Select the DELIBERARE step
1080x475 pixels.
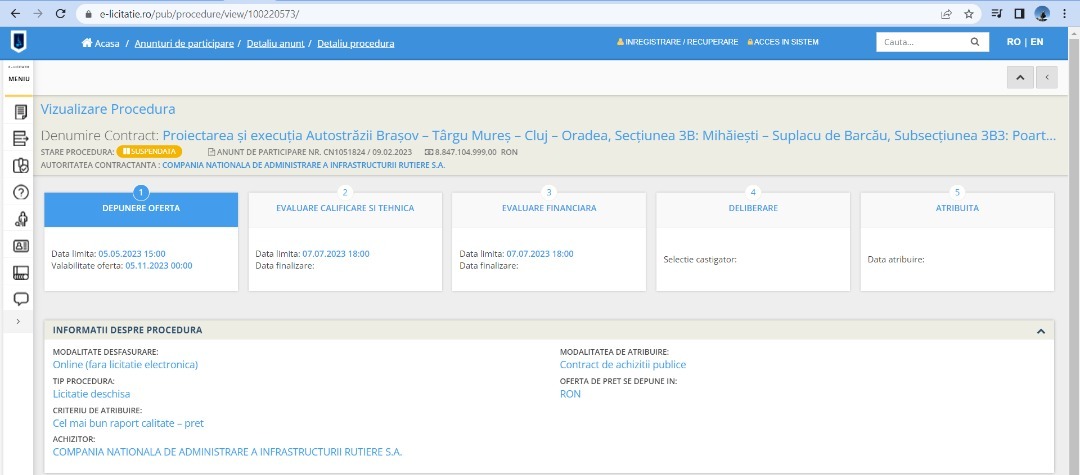pyautogui.click(x=753, y=209)
